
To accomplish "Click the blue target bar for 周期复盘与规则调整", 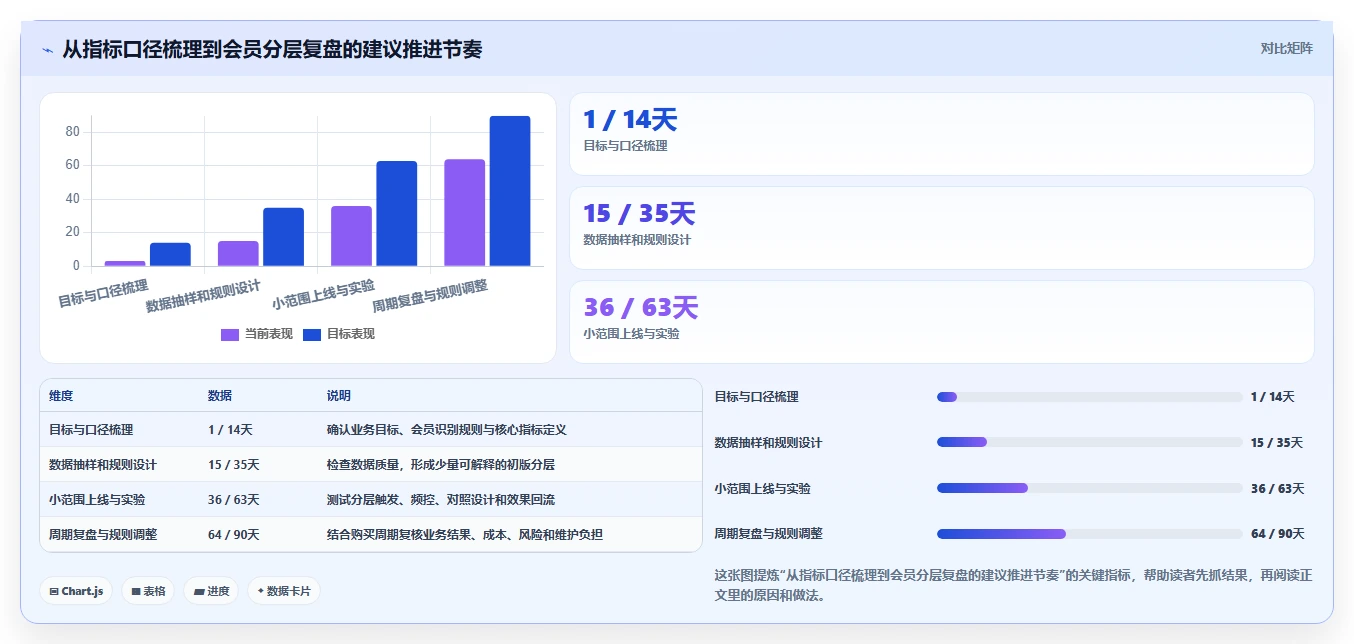I will (x=510, y=191).
